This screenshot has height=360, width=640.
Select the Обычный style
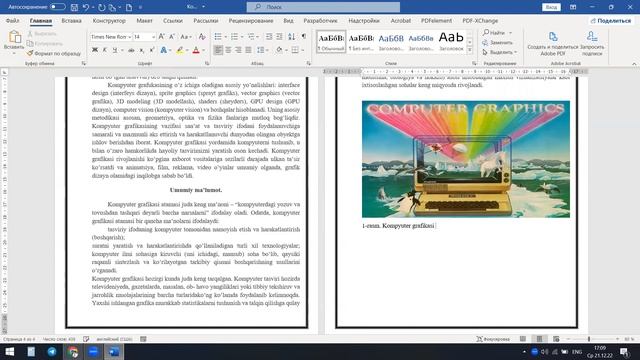331,42
